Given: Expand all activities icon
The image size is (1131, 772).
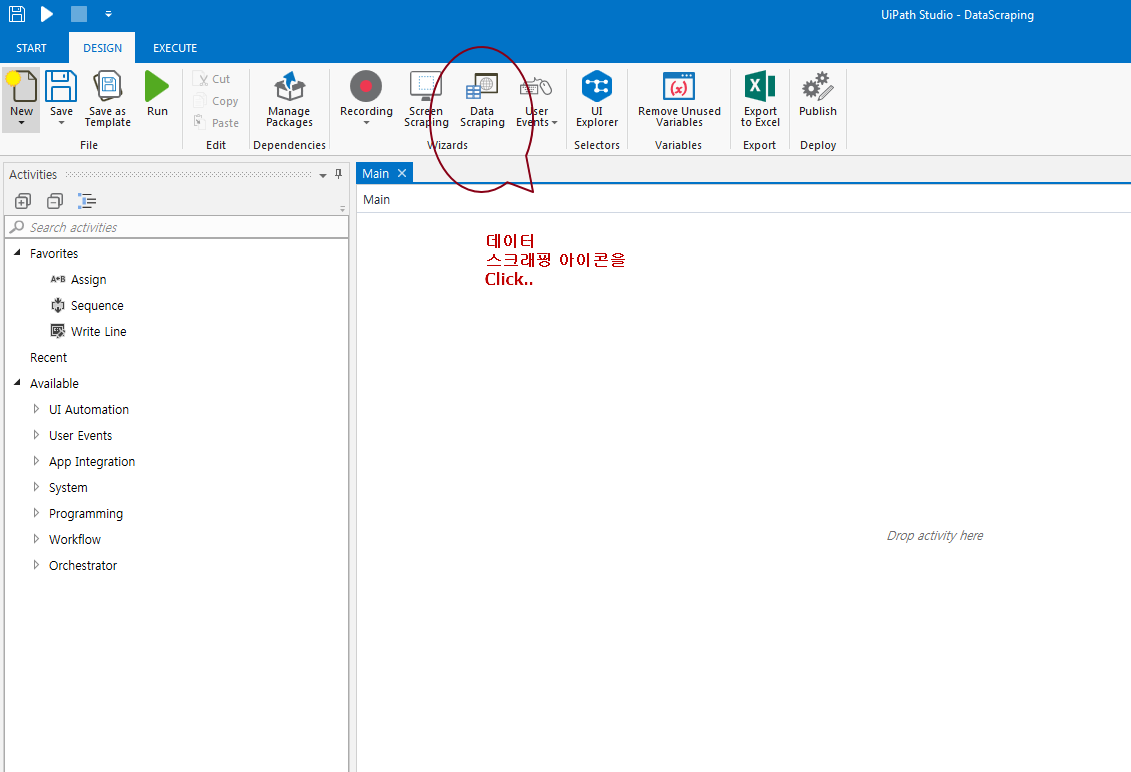Looking at the screenshot, I should pyautogui.click(x=23, y=201).
